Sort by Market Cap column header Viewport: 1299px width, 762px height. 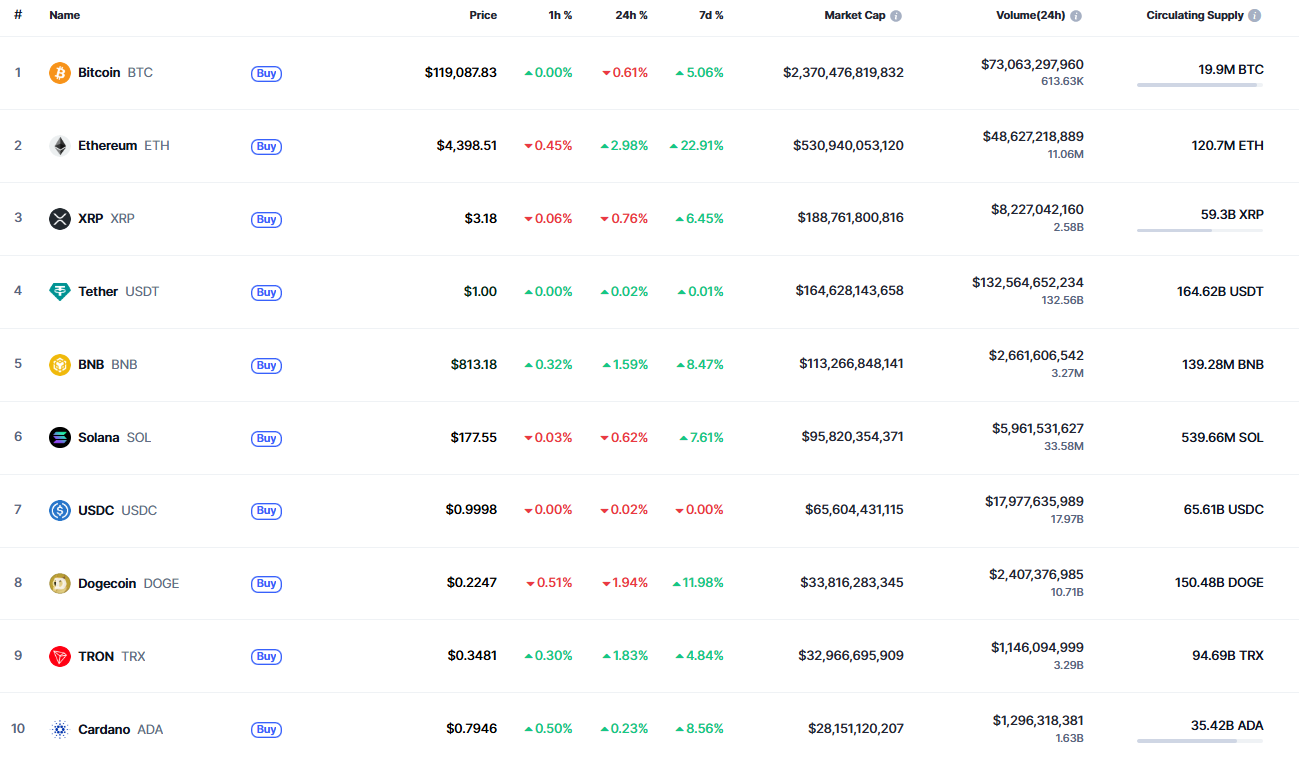coord(855,16)
